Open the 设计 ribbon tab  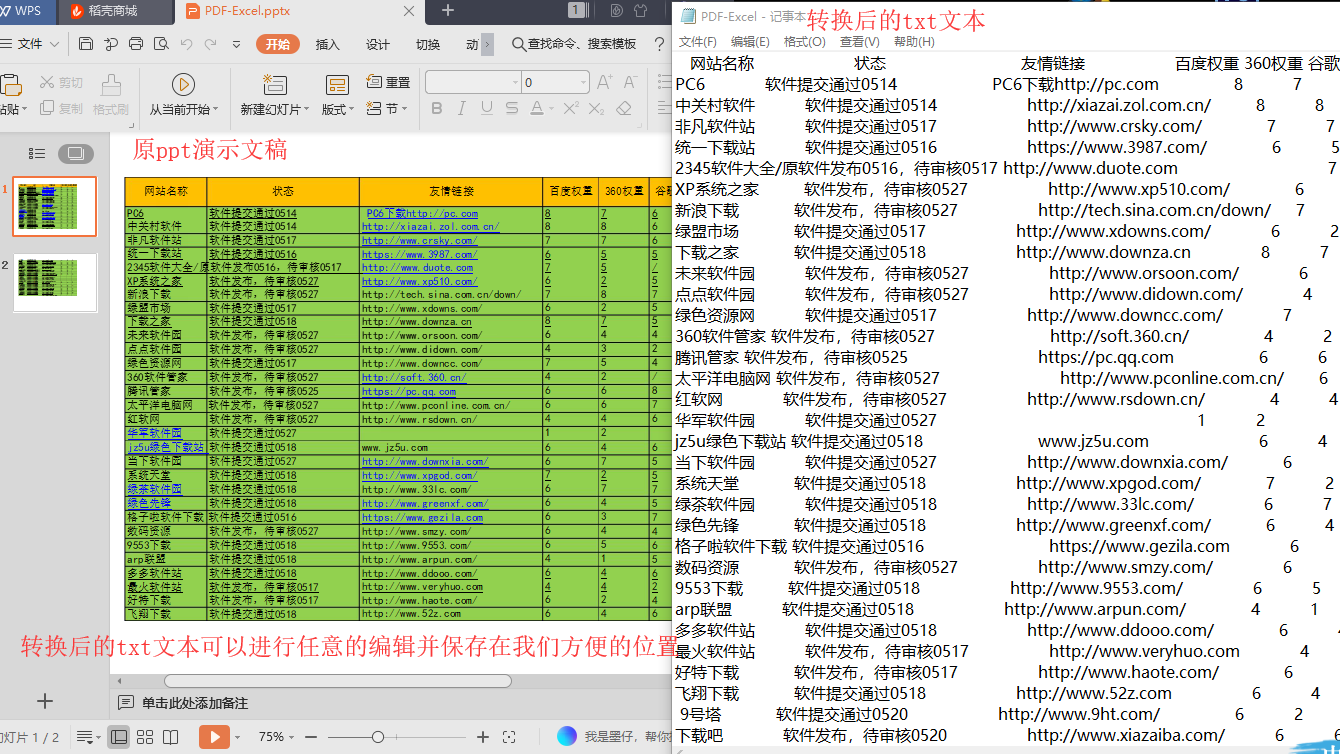coord(377,44)
